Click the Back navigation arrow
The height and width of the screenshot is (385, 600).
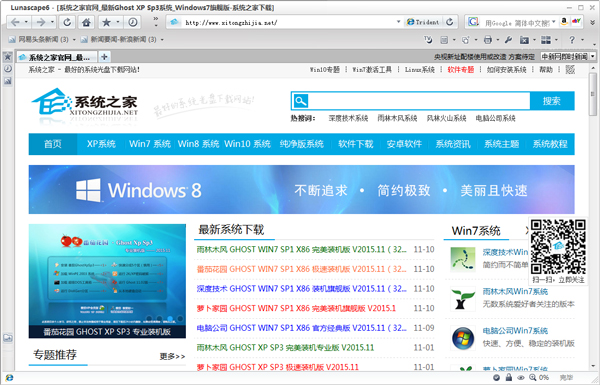click(15, 22)
